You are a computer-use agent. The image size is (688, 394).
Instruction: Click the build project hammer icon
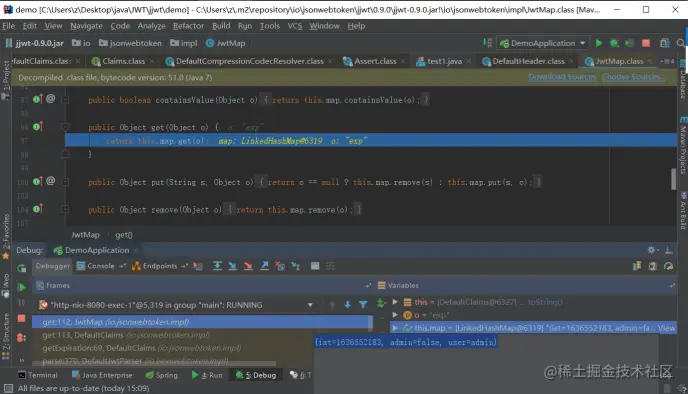click(487, 43)
